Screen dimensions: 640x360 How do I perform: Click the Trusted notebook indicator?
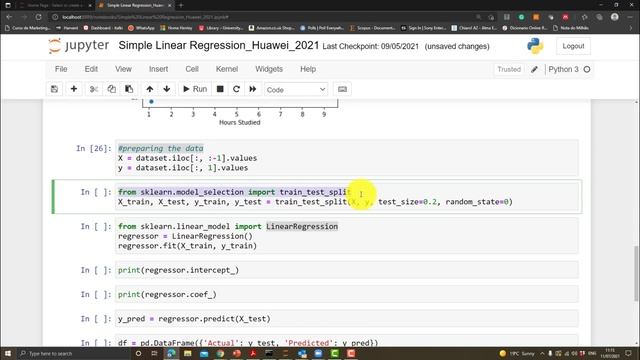click(509, 69)
